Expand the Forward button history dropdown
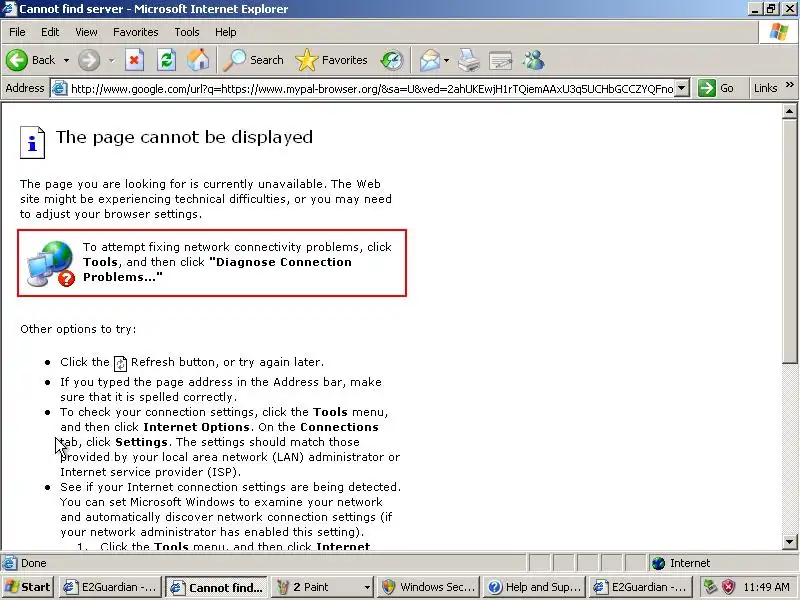Screen dimensions: 800x600 [111, 60]
